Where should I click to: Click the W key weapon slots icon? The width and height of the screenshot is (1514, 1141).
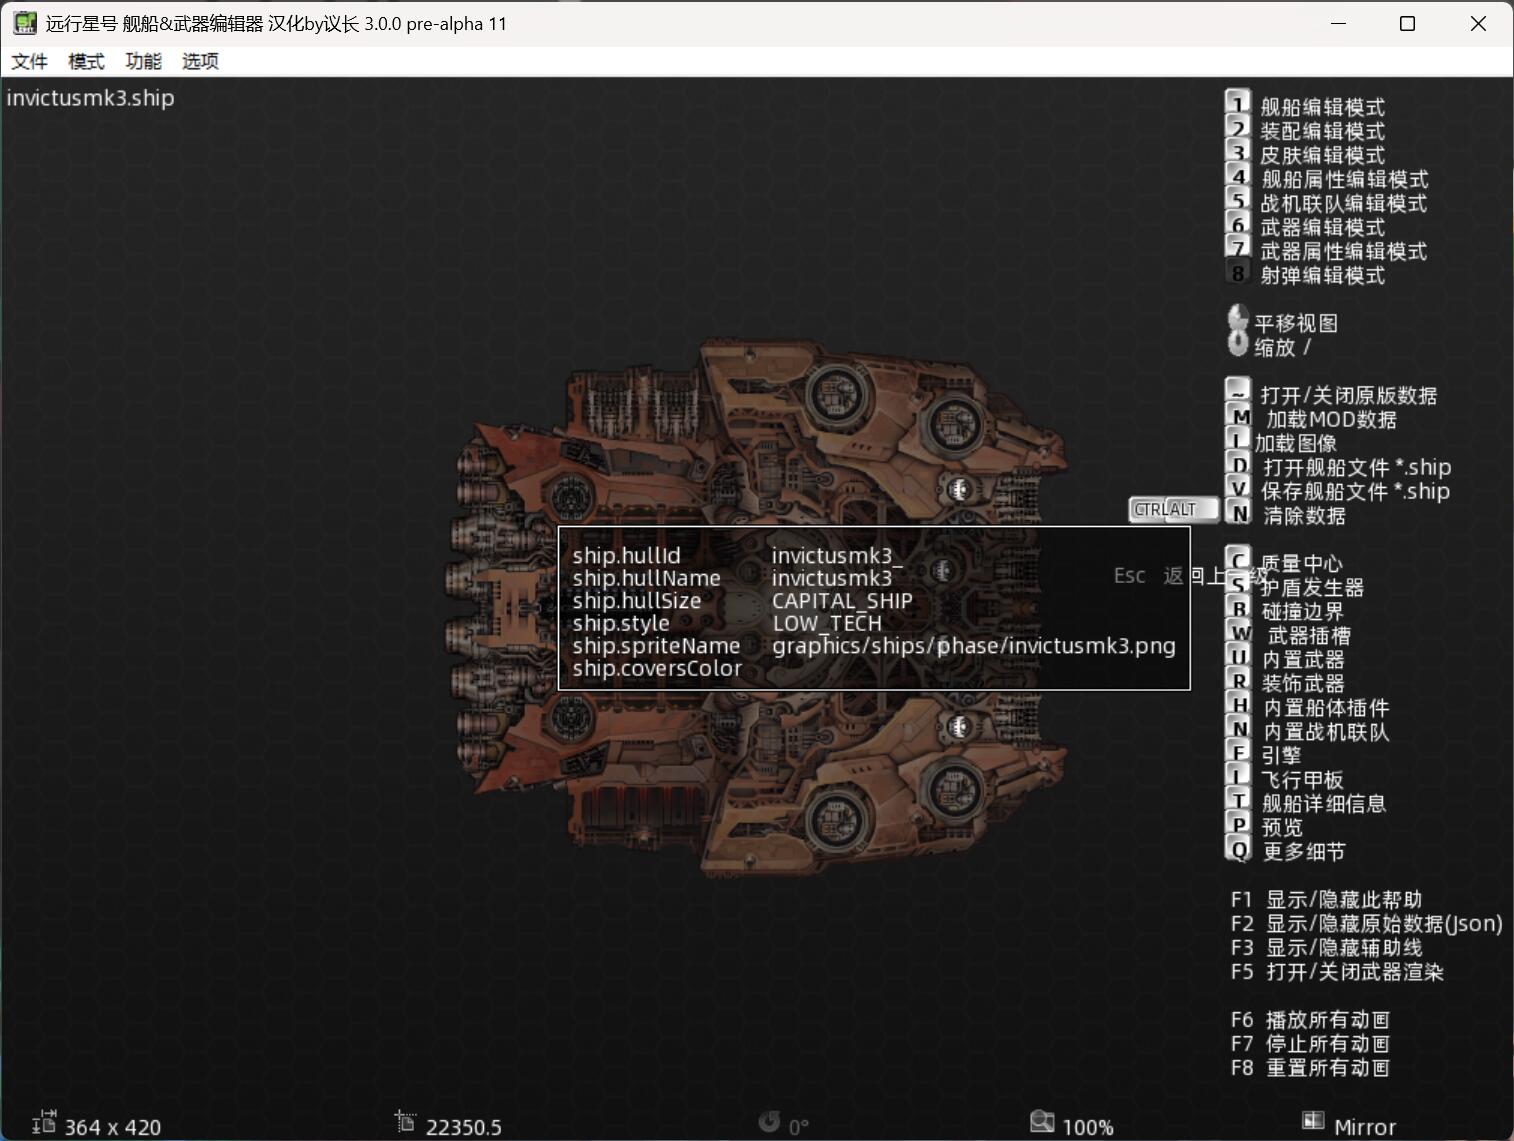(x=1240, y=634)
